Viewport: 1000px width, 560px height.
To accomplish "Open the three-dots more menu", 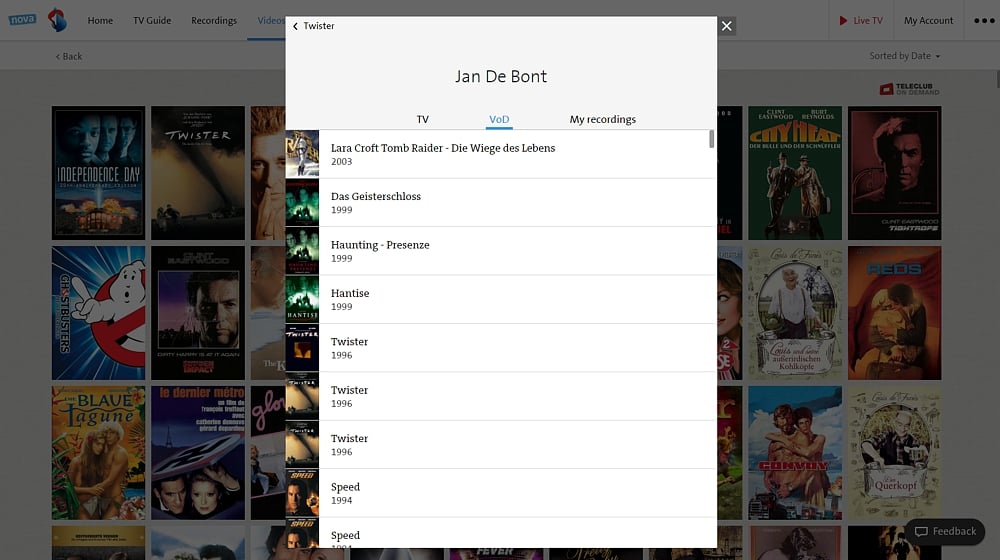I will click(x=983, y=20).
